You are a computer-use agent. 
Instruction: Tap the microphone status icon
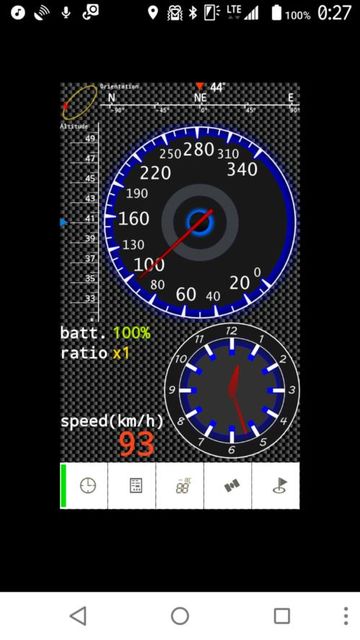65,13
